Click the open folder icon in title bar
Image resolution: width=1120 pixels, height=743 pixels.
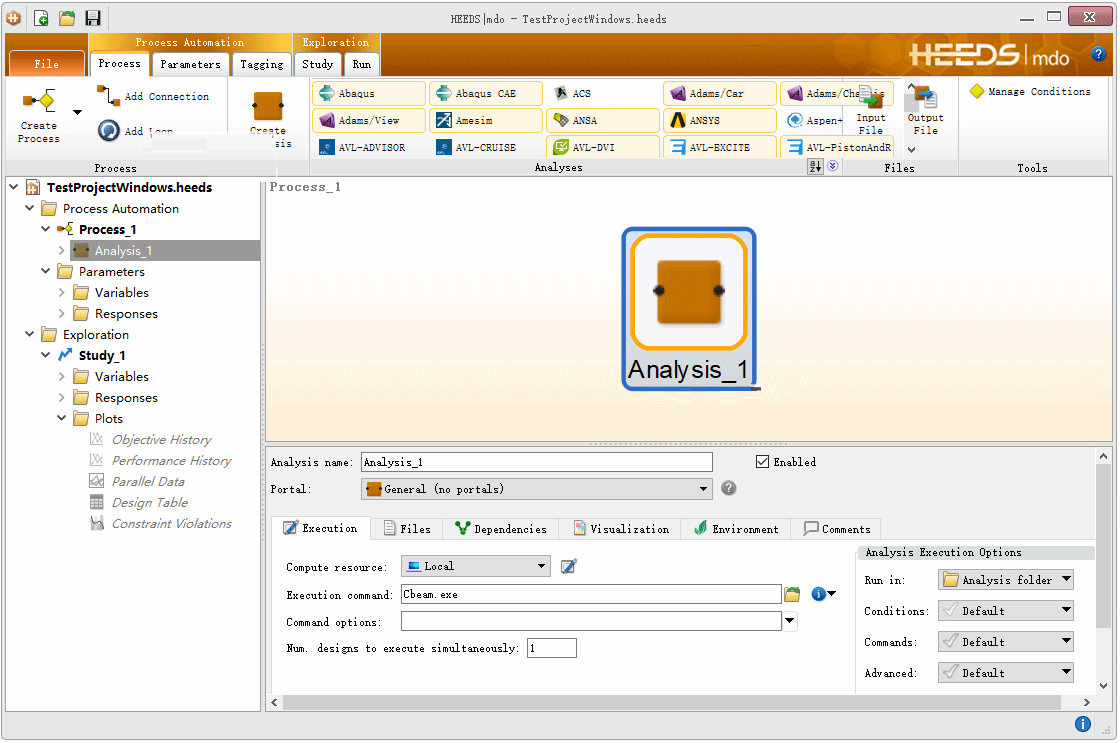point(67,18)
